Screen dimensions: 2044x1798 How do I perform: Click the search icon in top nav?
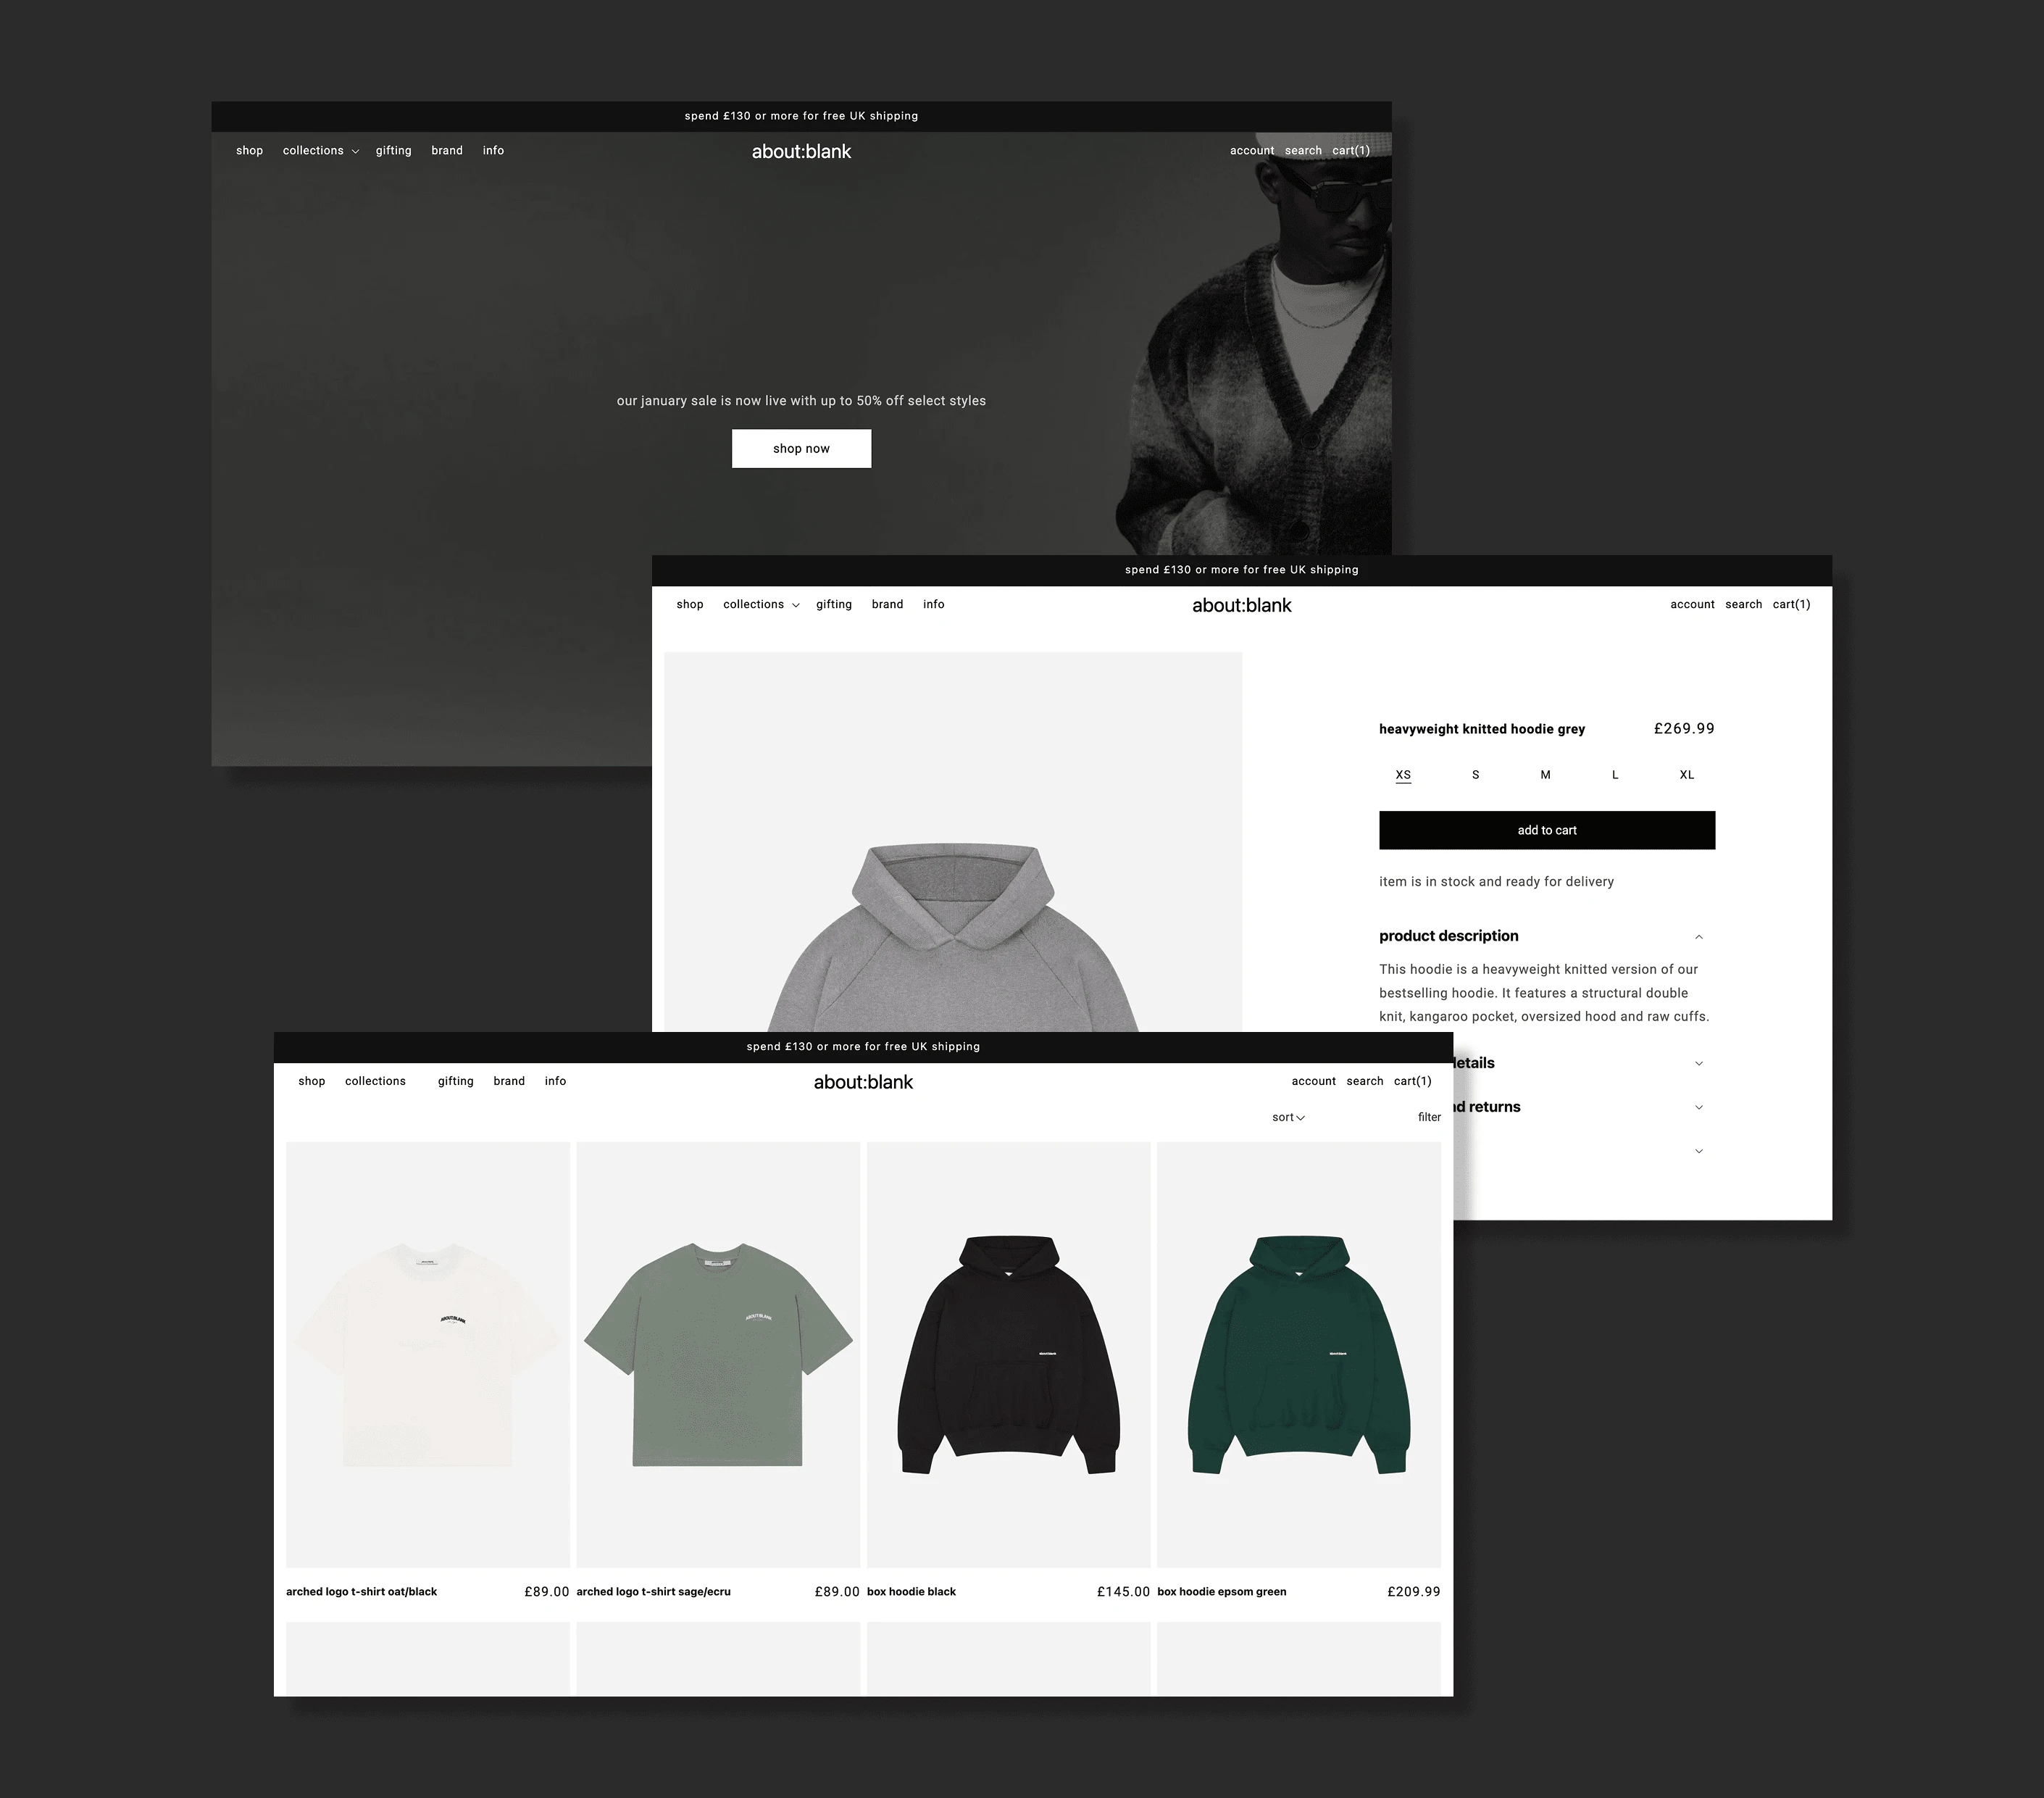coord(1302,149)
